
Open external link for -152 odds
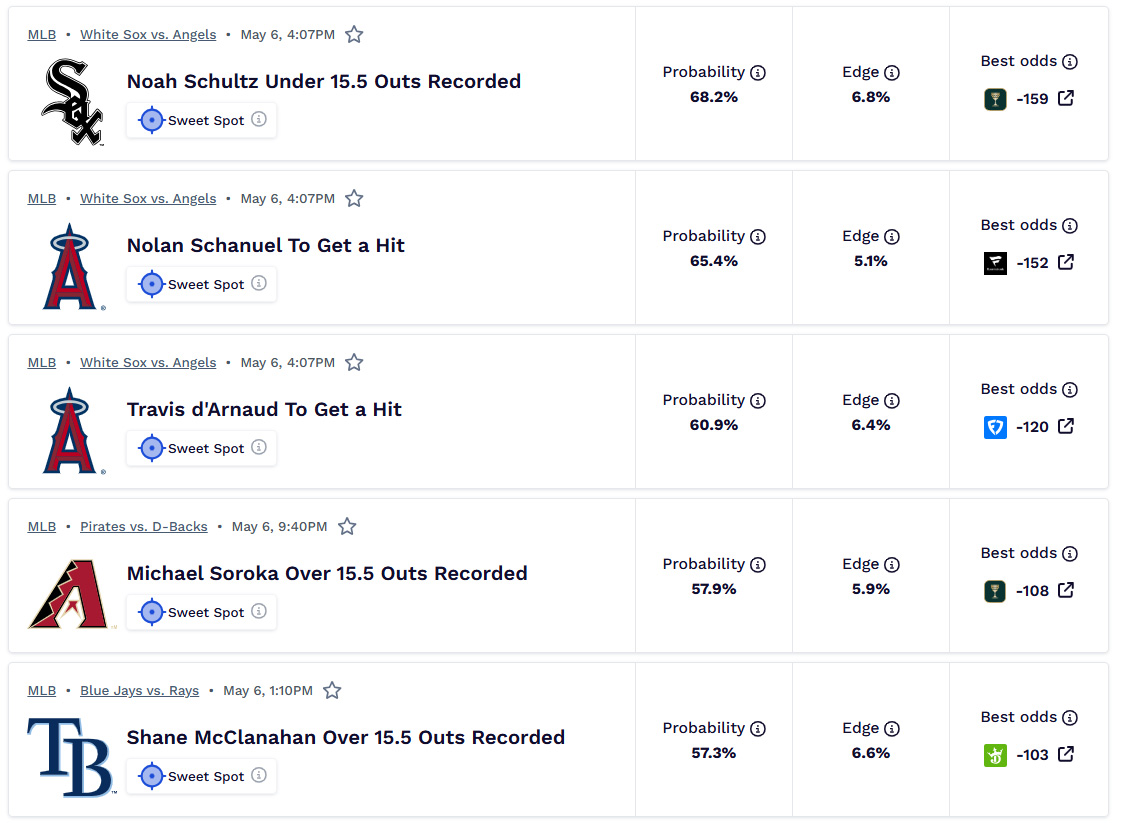point(1066,262)
